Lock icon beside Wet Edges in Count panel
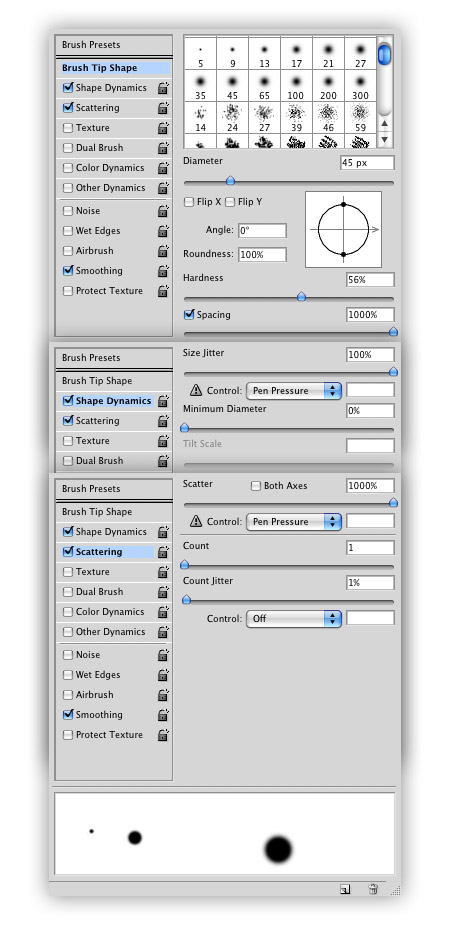Screen dimensions: 450x928 pos(163,675)
